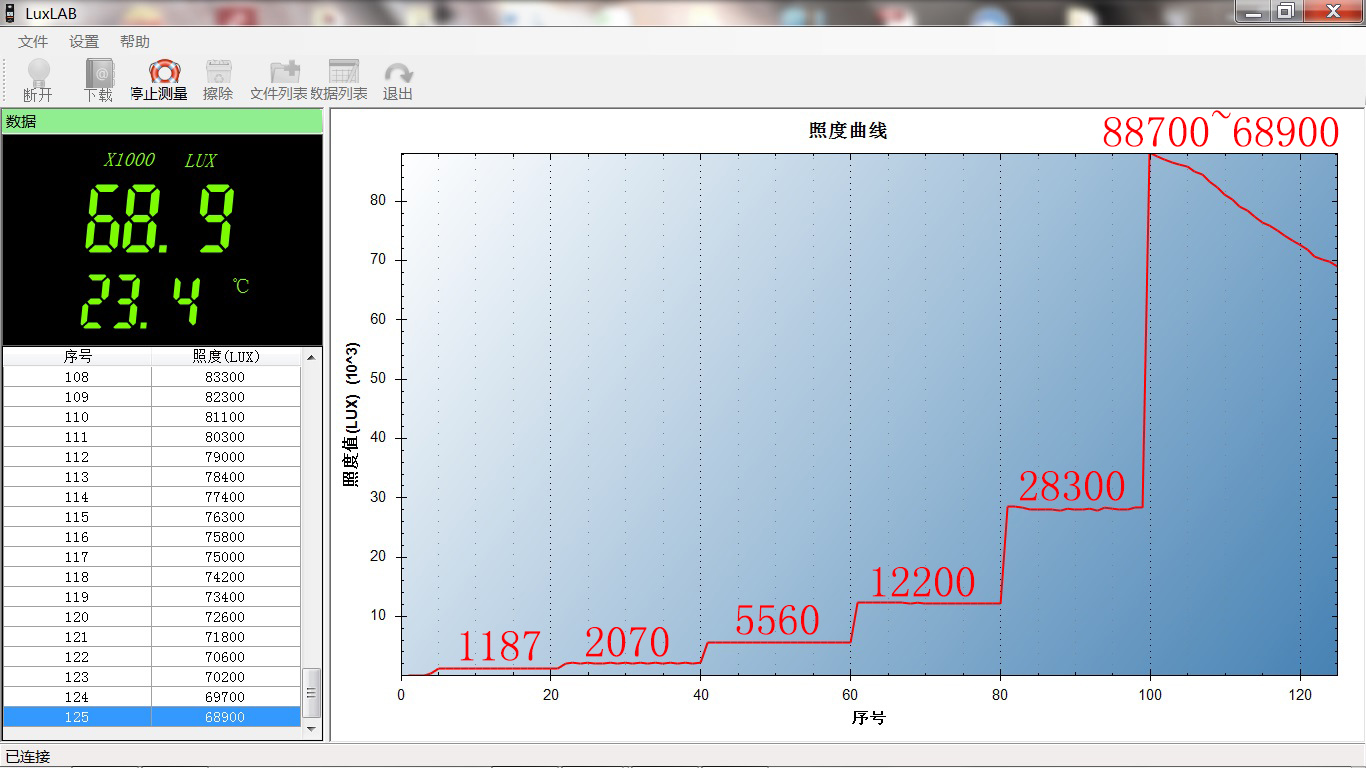Select the row with value 74200

[152, 577]
